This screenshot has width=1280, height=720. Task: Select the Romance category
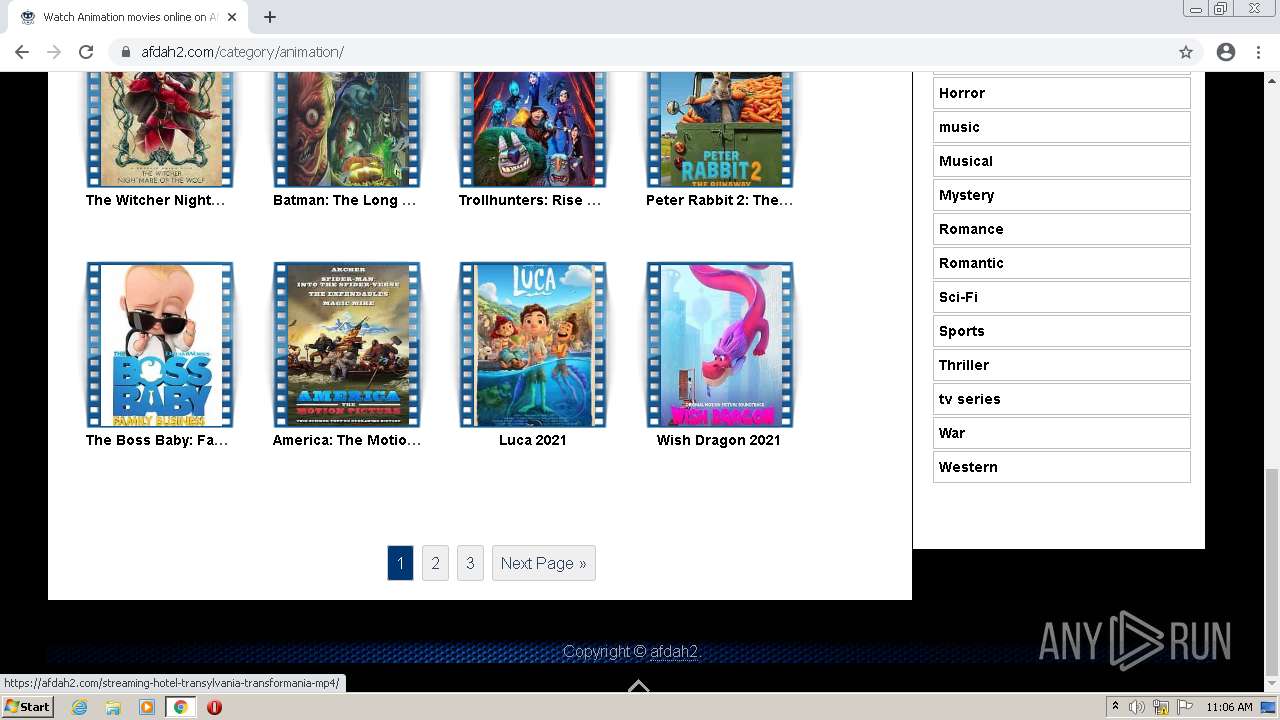(x=1062, y=229)
